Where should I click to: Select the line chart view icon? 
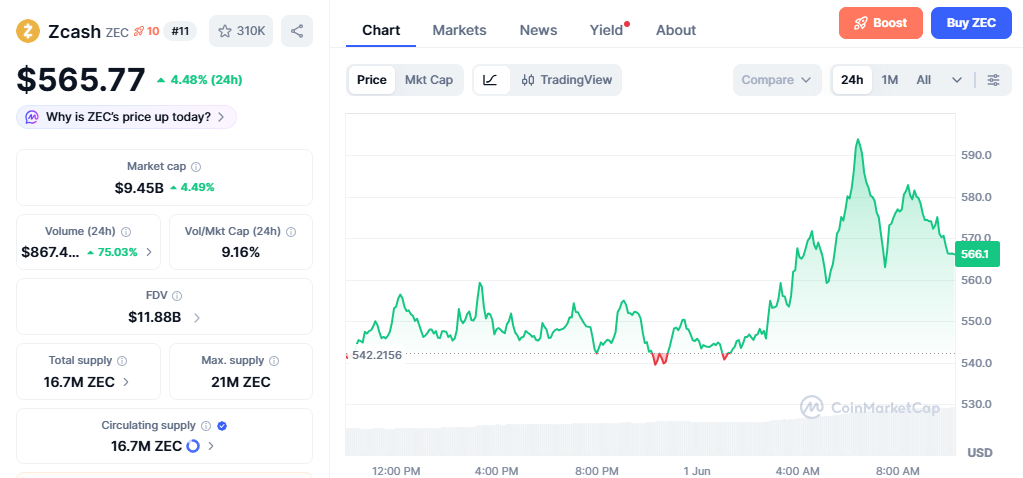492,80
